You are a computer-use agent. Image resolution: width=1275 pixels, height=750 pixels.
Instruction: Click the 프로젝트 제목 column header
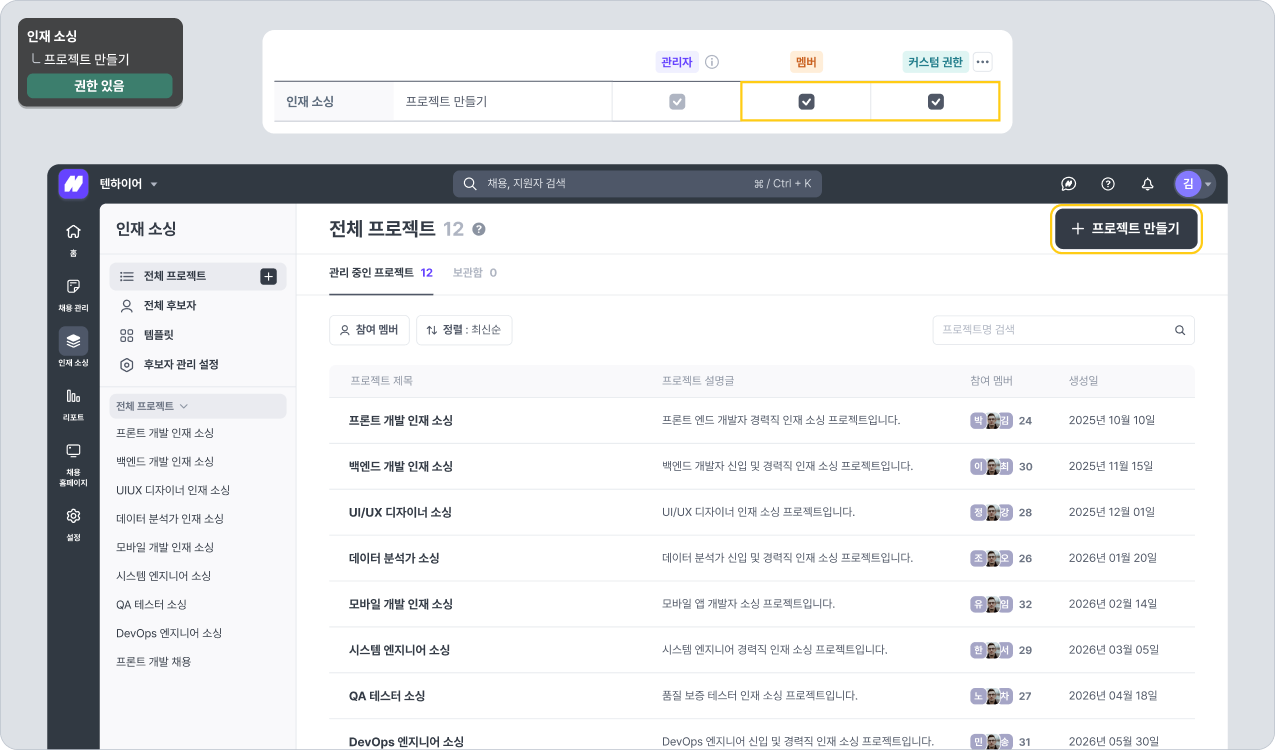(381, 382)
